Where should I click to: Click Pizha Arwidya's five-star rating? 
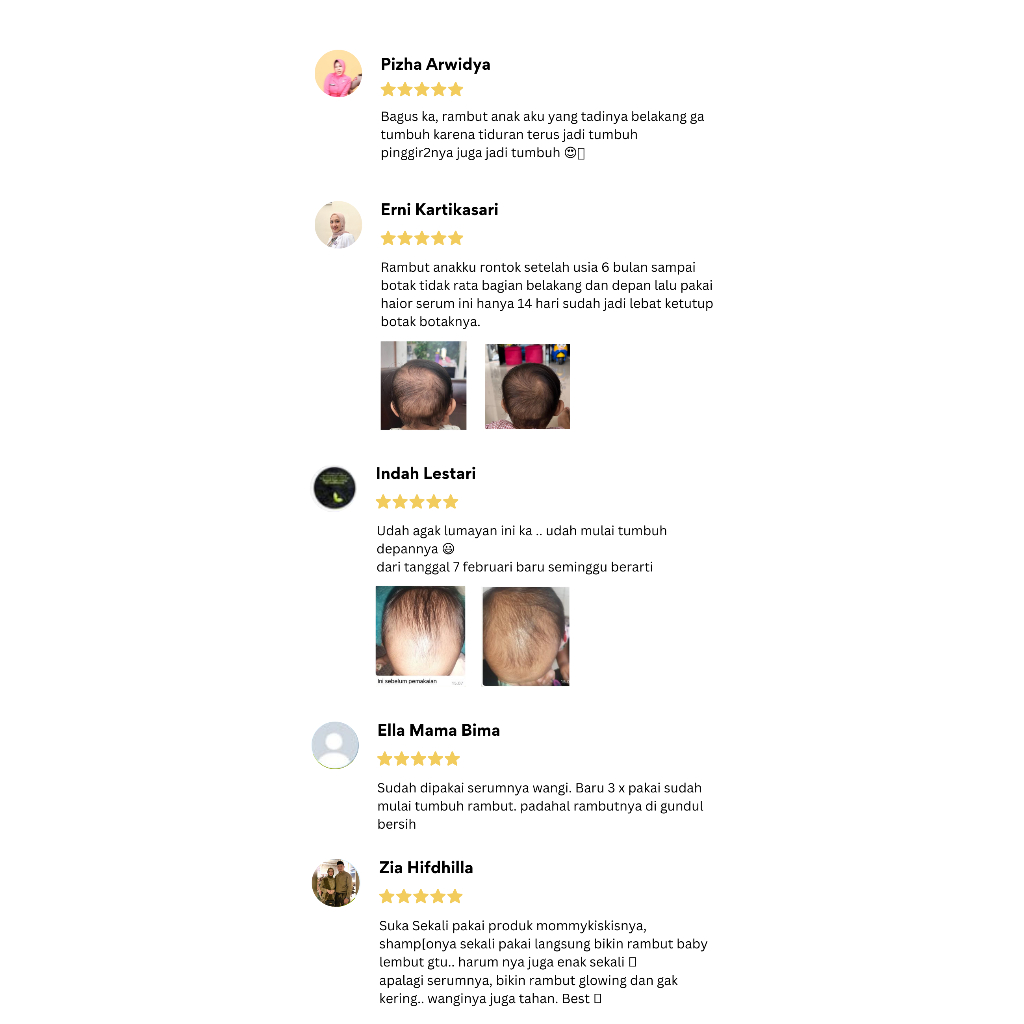pyautogui.click(x=422, y=89)
